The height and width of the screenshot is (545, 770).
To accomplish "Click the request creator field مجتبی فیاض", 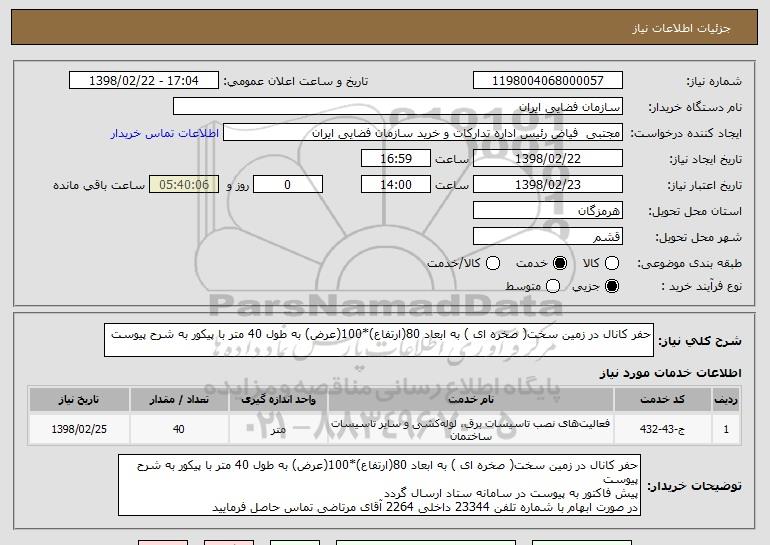I will [423, 133].
